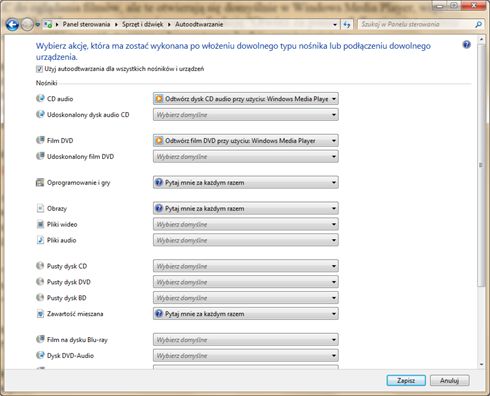490x396 pixels.
Task: Click the Dysk DVD-Audio icon
Action: (40, 355)
